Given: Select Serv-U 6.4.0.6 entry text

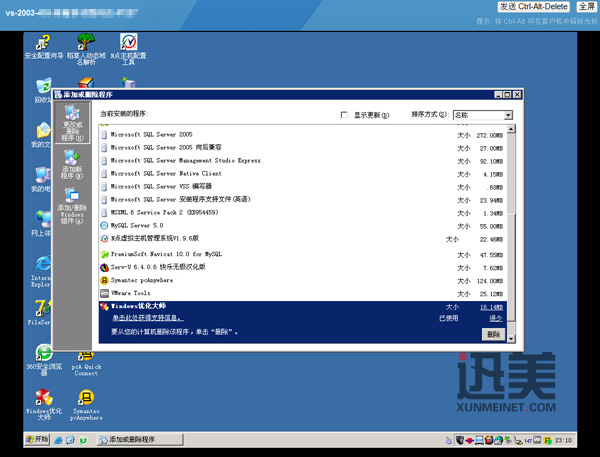Looking at the screenshot, I should coord(158,267).
